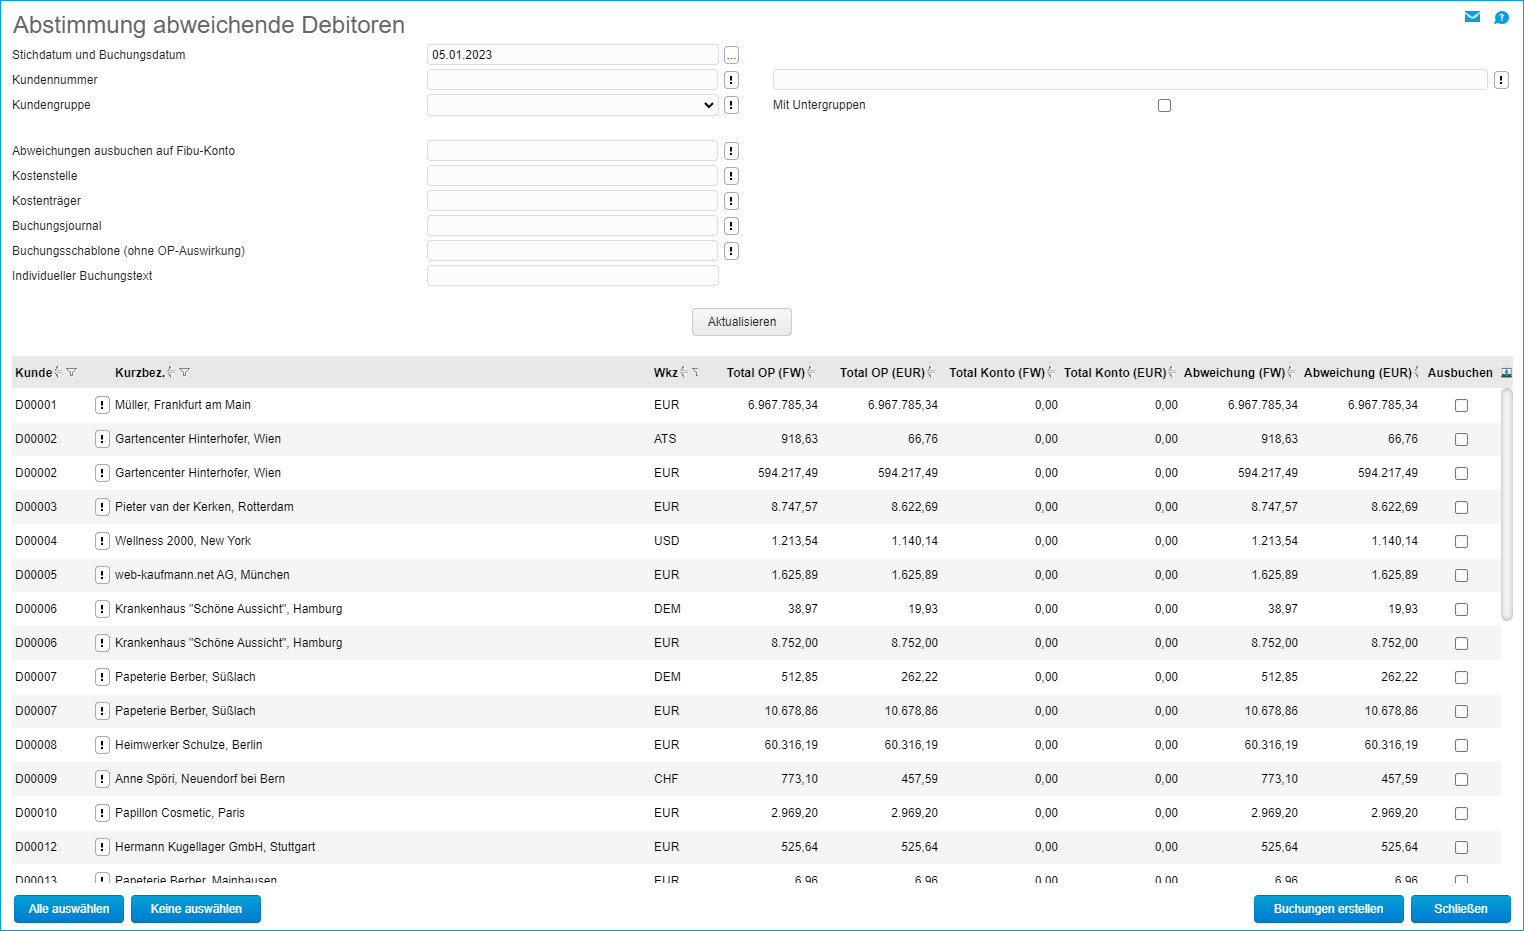Sort by Total OP (EUR) column arrow

pos(931,372)
